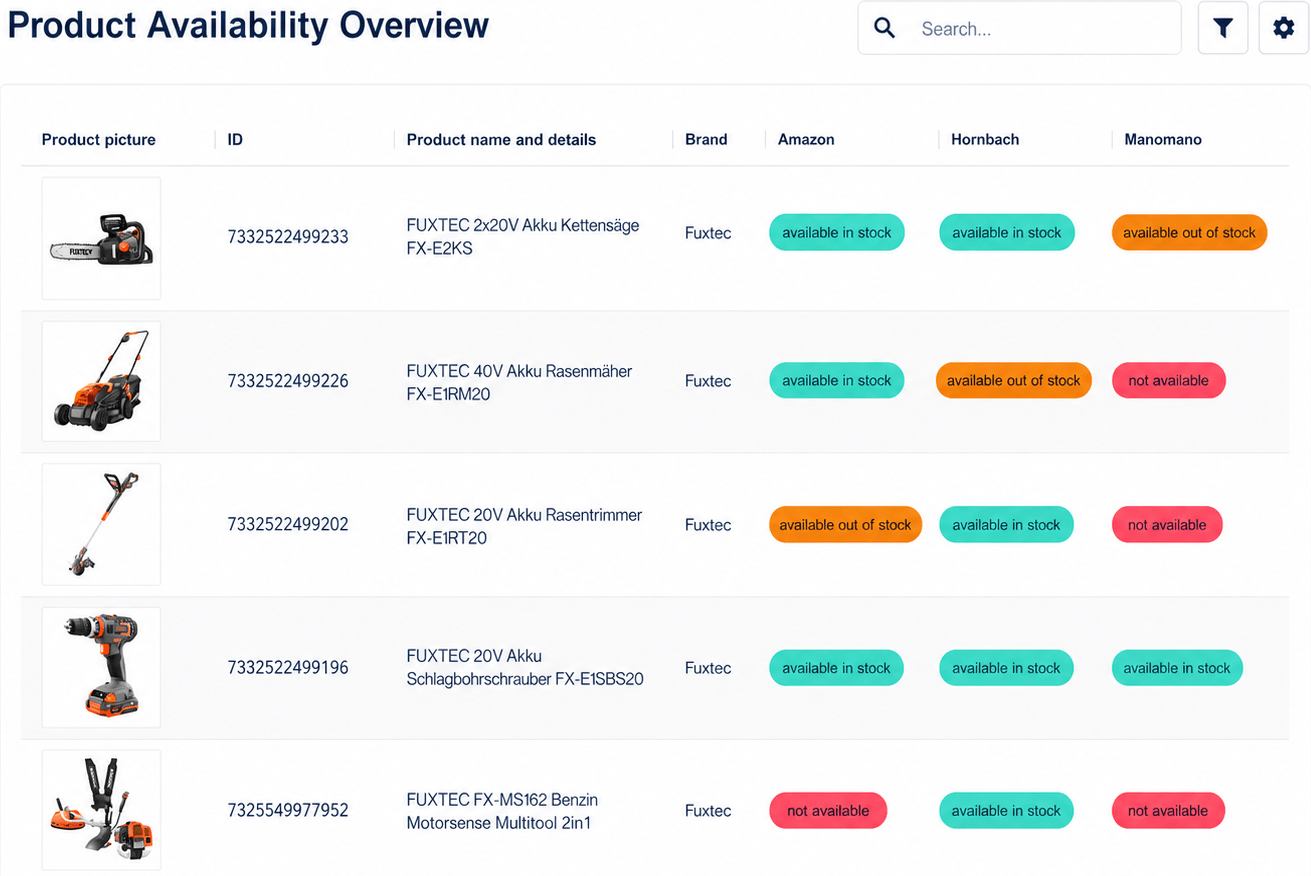Click the Manomano column header
Image resolution: width=1311 pixels, height=876 pixels.
click(1163, 140)
